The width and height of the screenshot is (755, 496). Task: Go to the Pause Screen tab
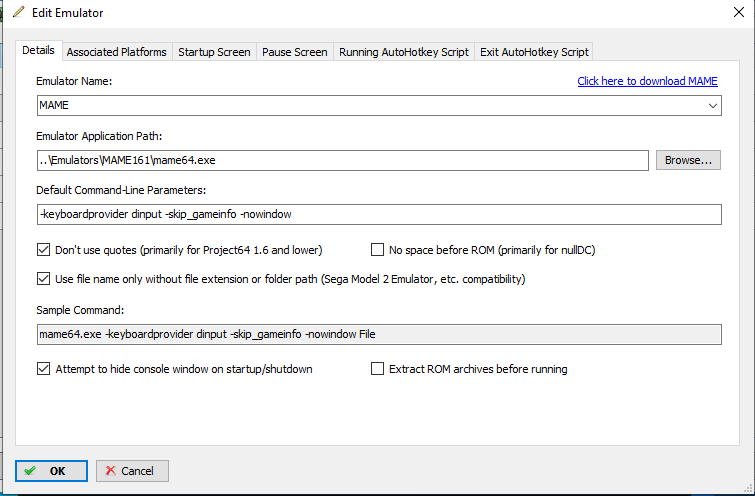(x=295, y=52)
